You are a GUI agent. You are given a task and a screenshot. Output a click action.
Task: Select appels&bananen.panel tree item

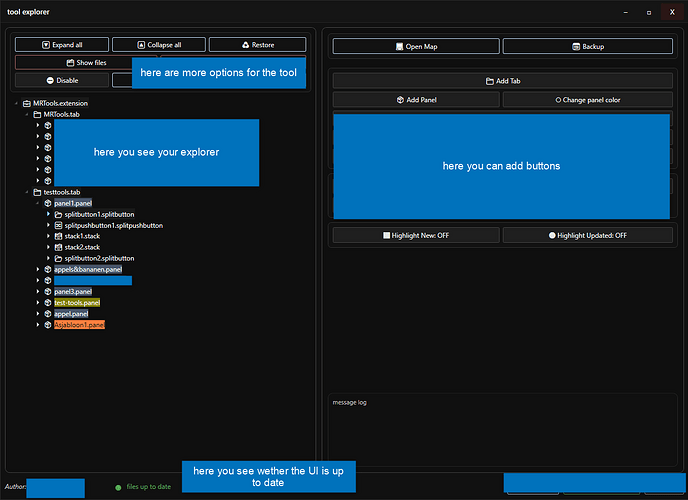[x=88, y=269]
